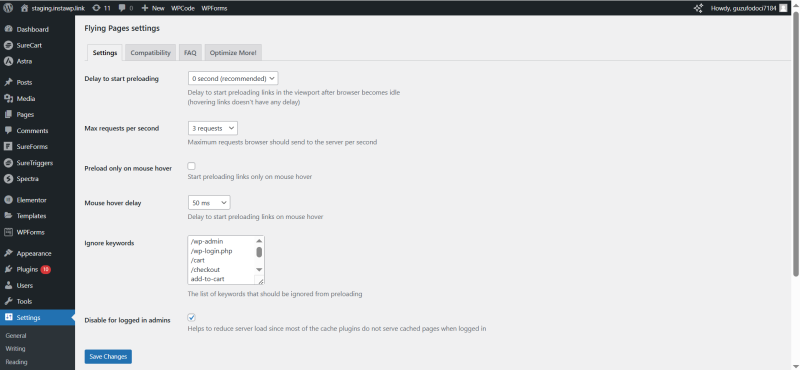Click the WPForms icon in sidebar
This screenshot has height=370, width=800.
coord(8,232)
